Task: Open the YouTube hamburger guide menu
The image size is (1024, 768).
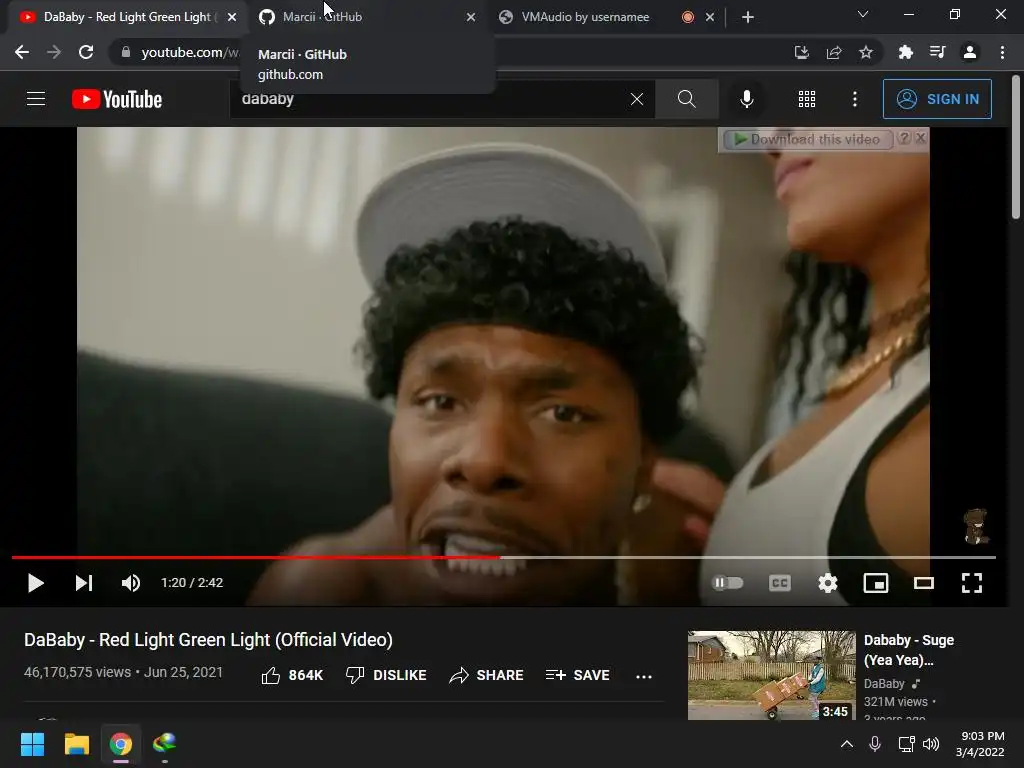Action: pyautogui.click(x=36, y=99)
